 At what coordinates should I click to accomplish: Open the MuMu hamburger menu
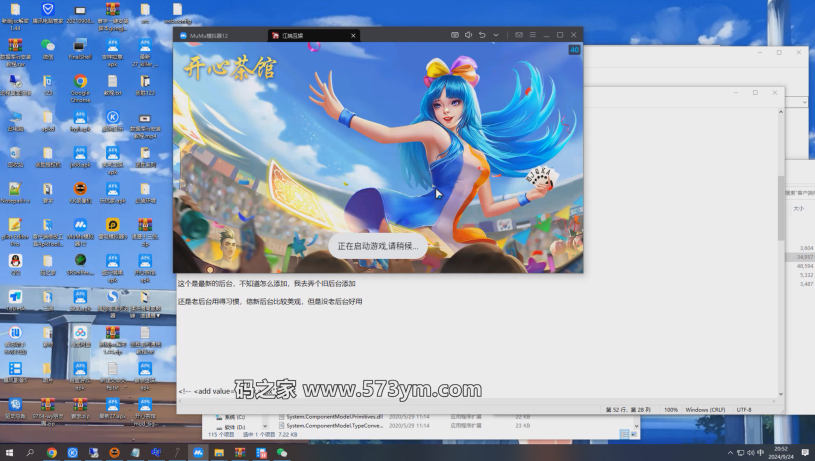pos(533,35)
